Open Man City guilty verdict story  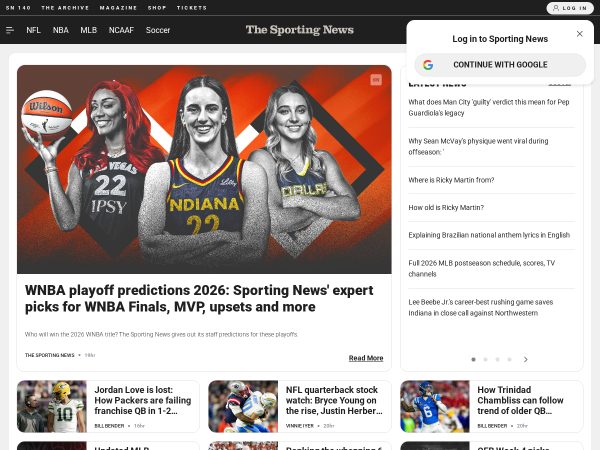489,108
